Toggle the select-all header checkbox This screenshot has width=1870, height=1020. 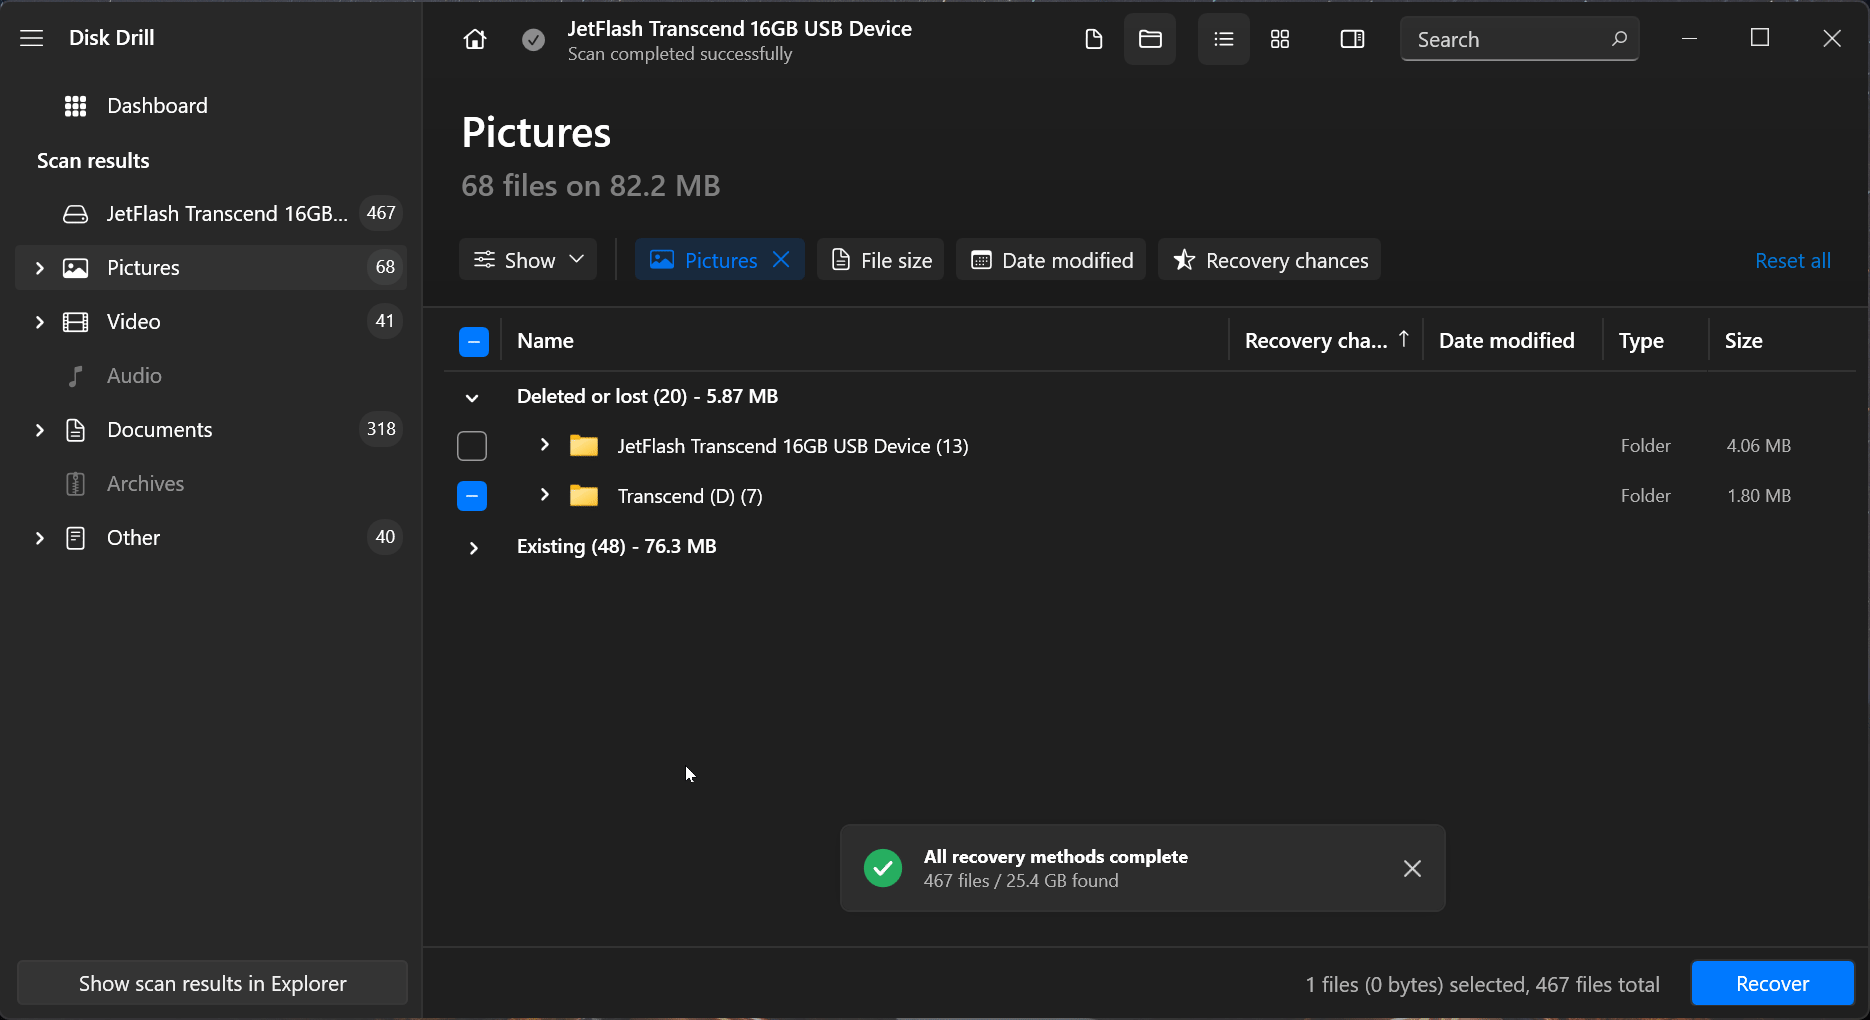(474, 341)
